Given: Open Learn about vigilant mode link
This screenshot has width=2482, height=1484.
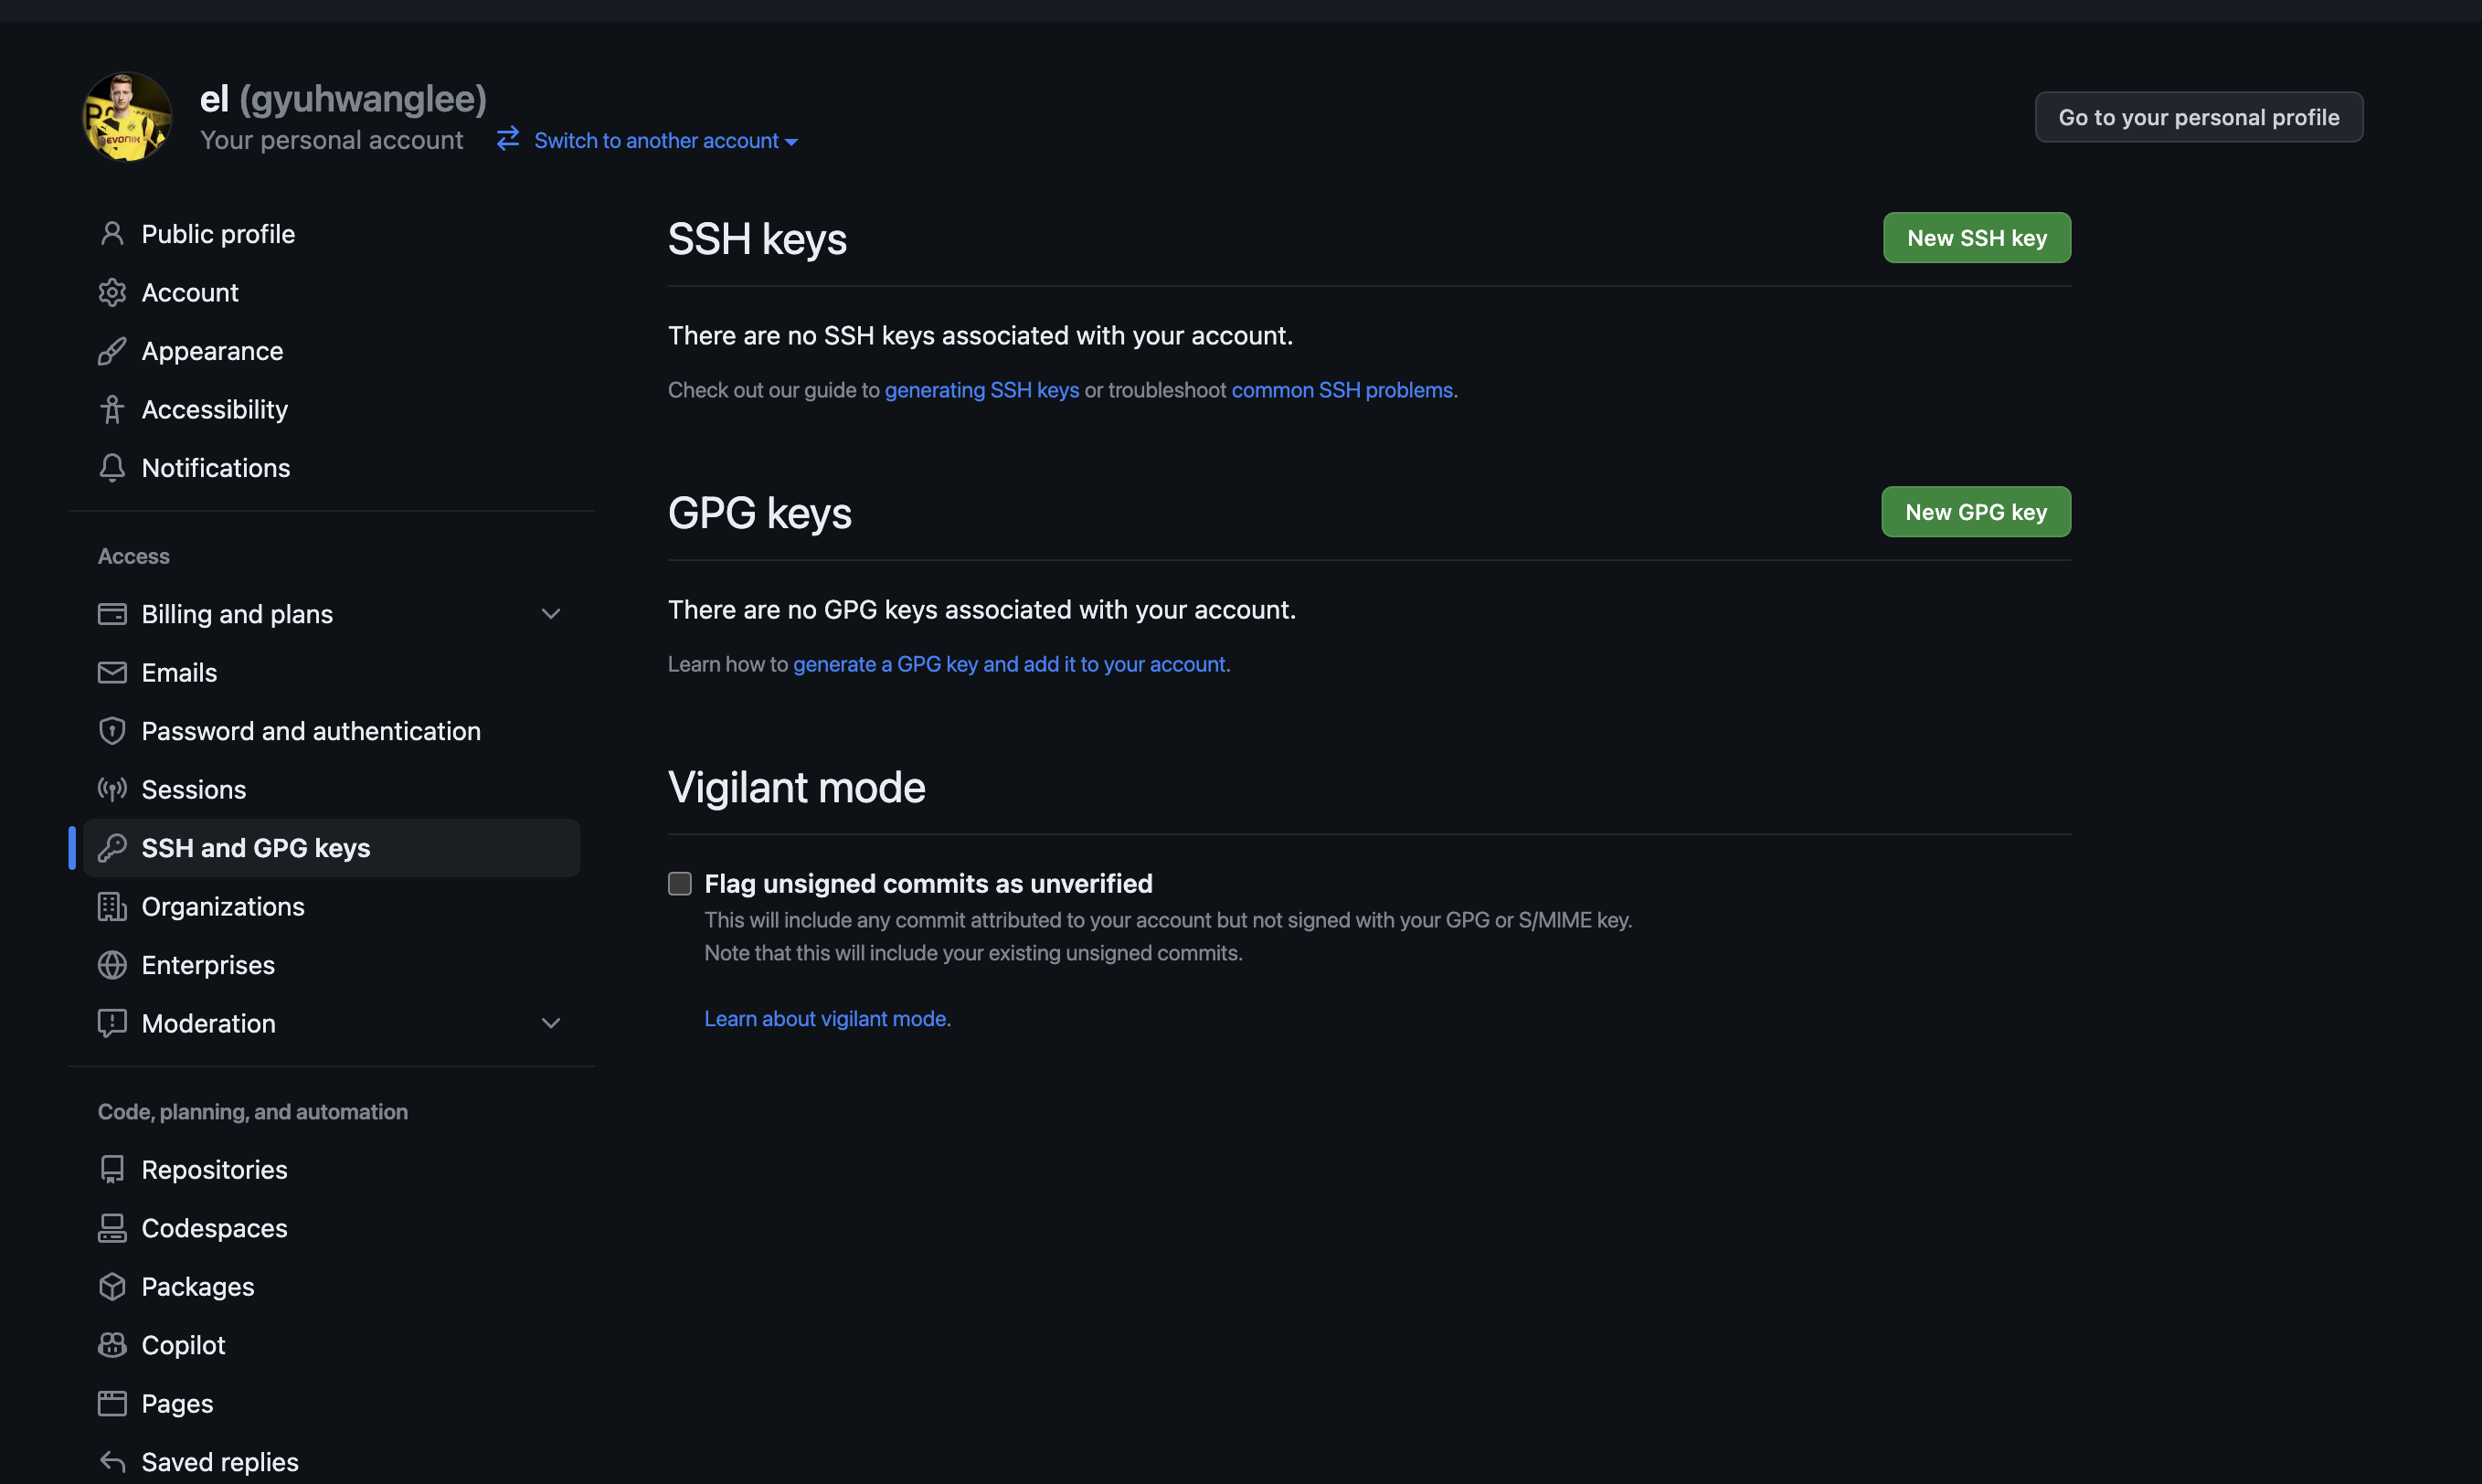Looking at the screenshot, I should coord(827,1018).
